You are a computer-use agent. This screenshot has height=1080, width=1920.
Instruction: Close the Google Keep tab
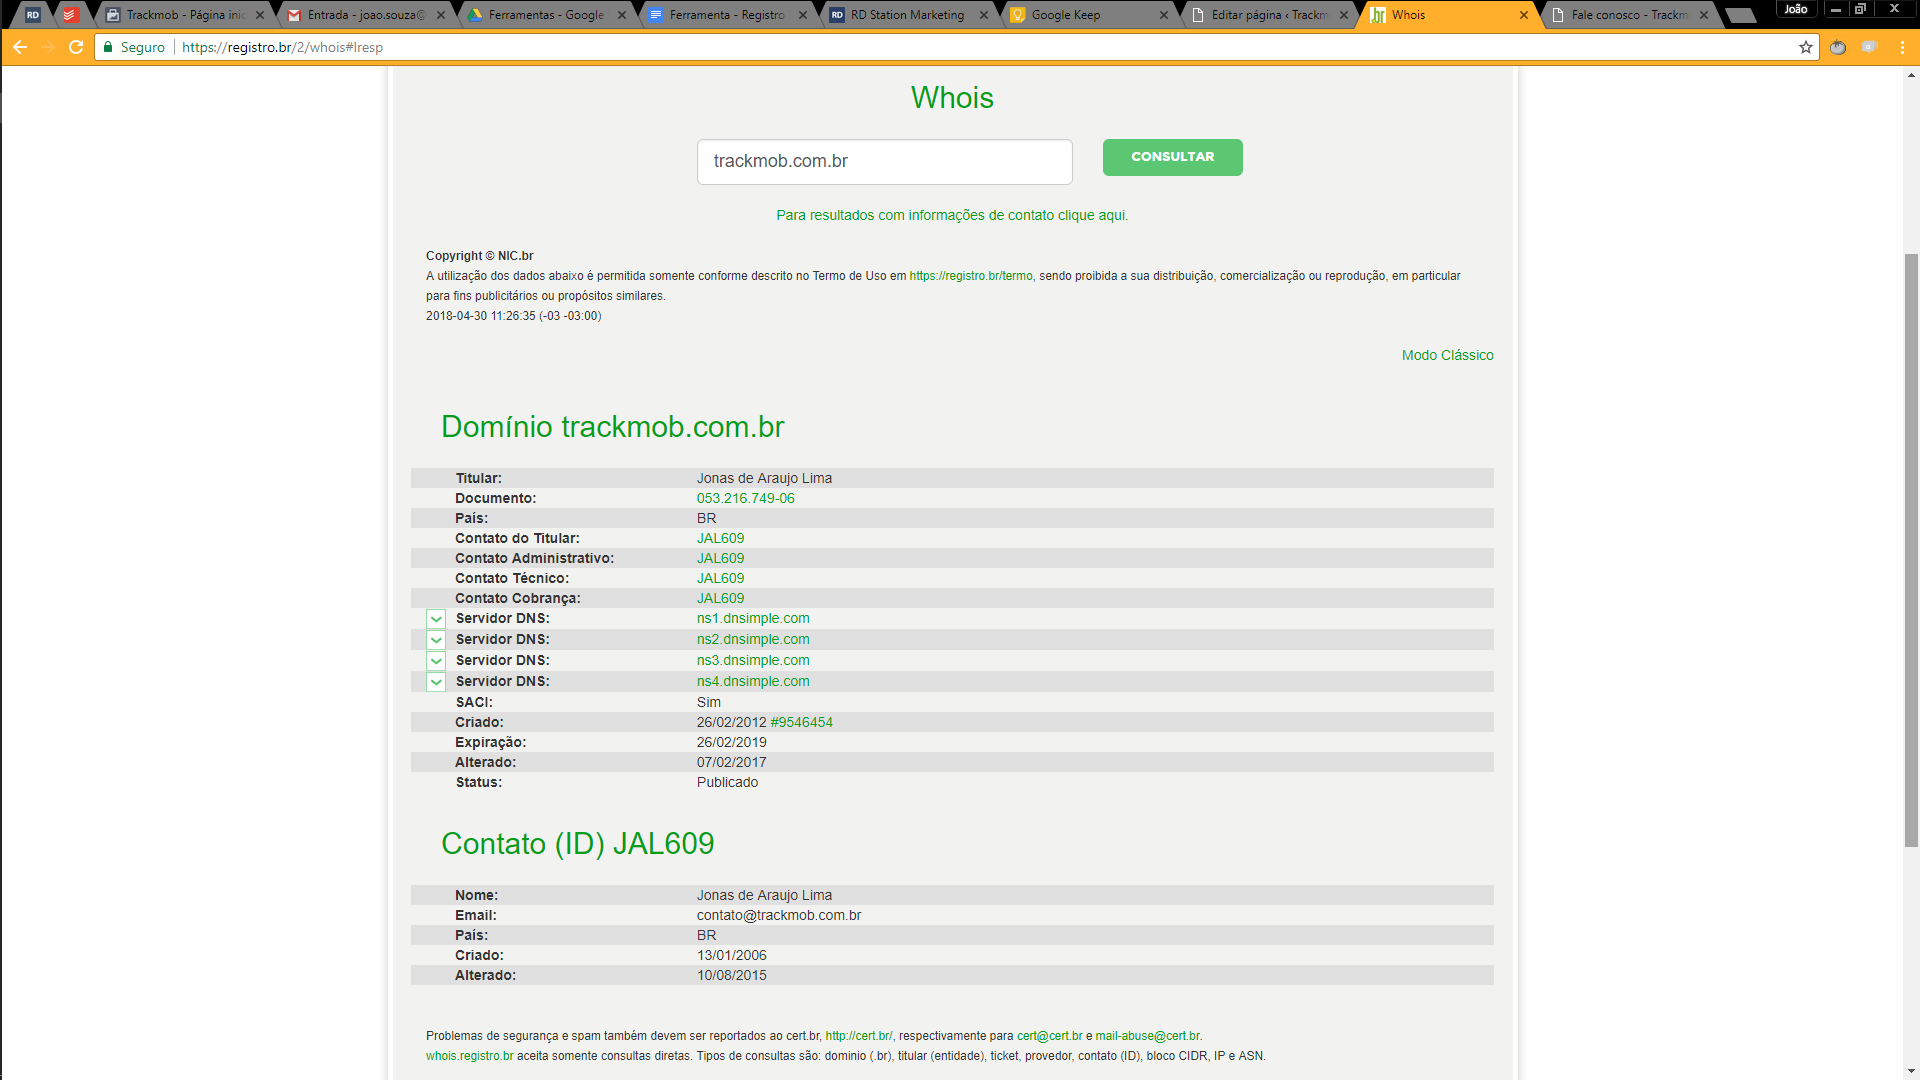[1164, 15]
